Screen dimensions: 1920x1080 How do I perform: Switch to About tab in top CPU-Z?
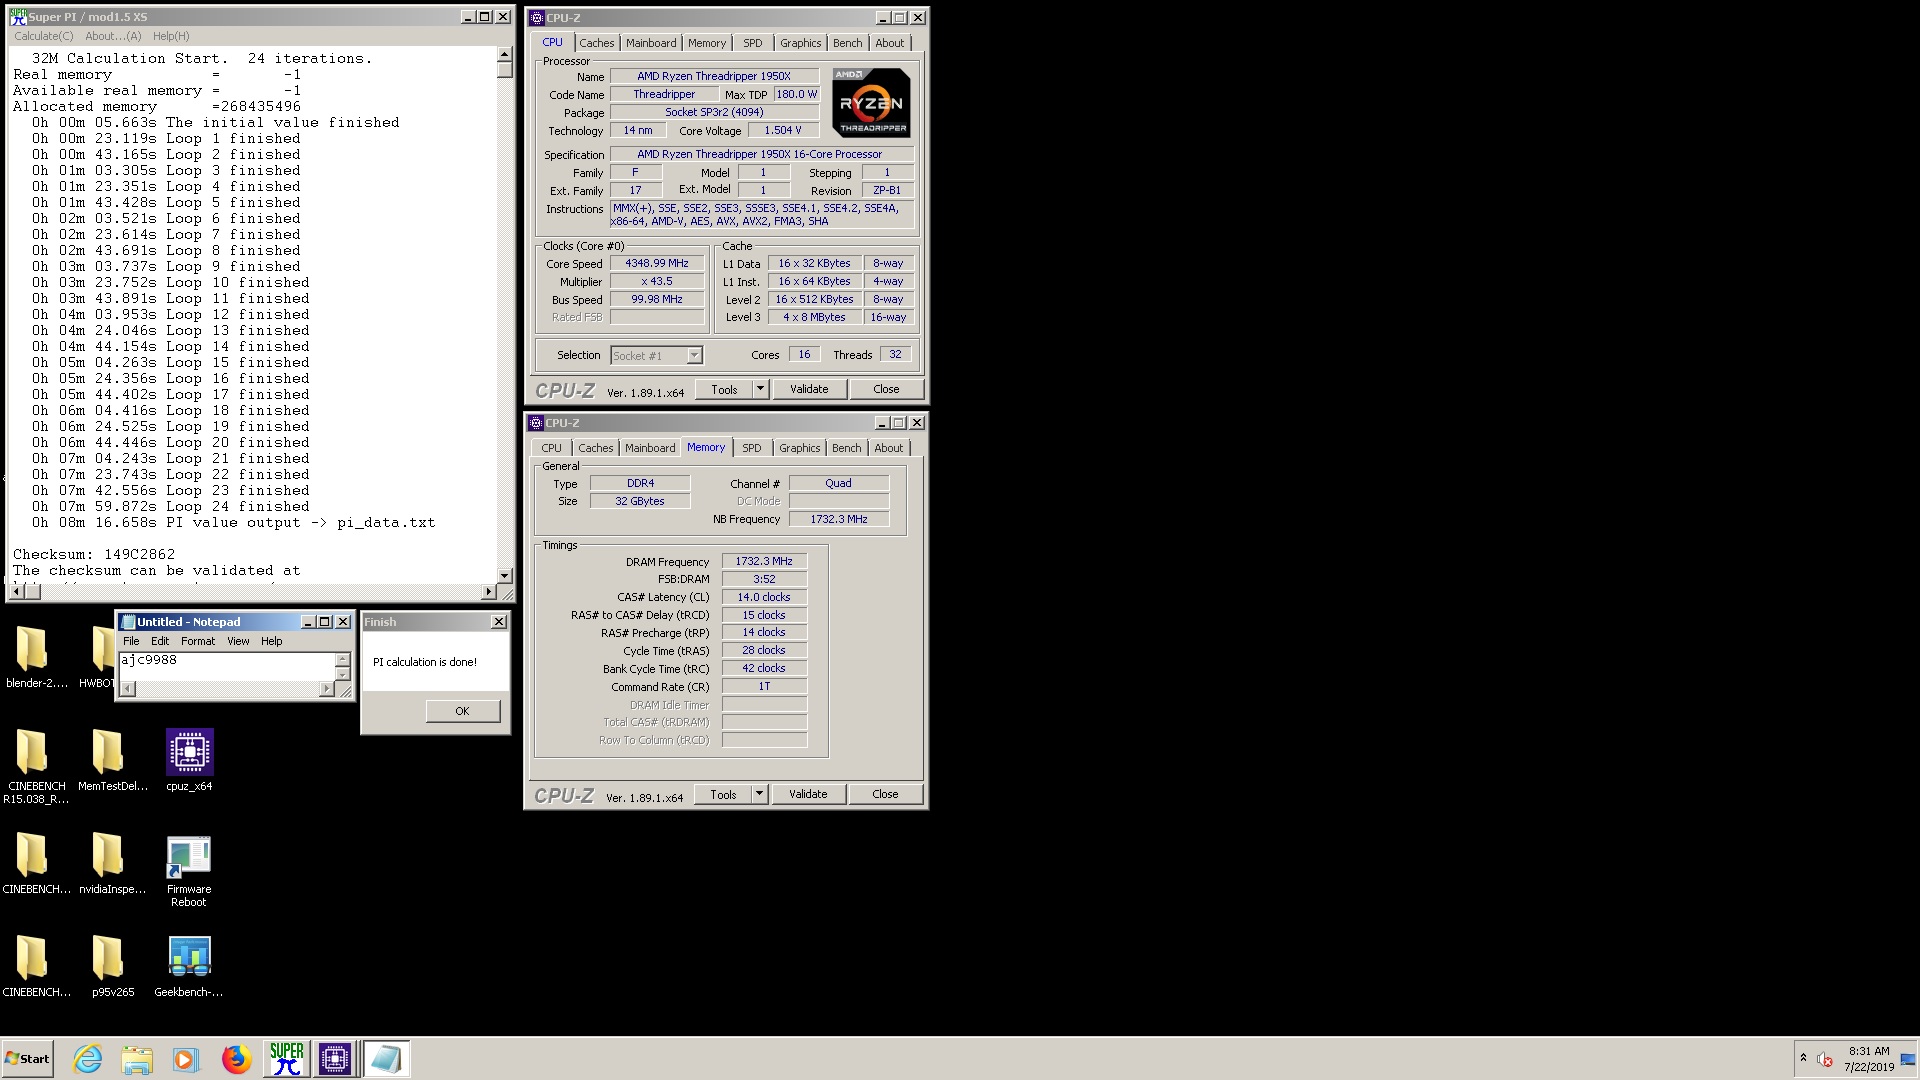890,43
